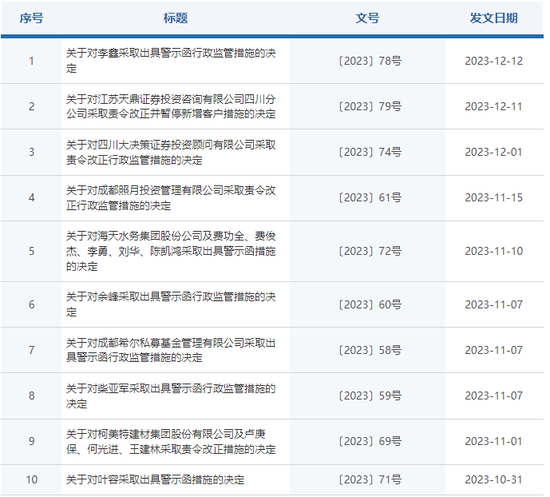Click the 文号 column header

[367, 18]
